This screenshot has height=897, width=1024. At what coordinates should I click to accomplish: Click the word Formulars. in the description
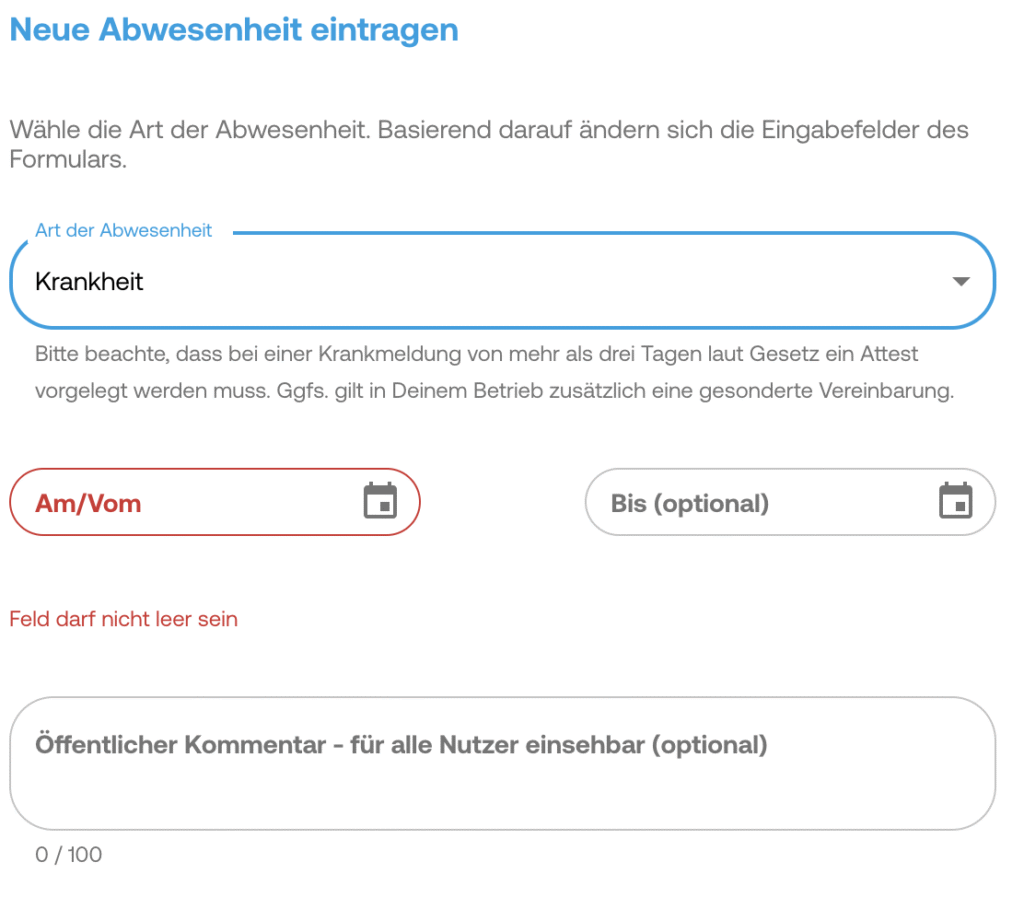[68, 160]
